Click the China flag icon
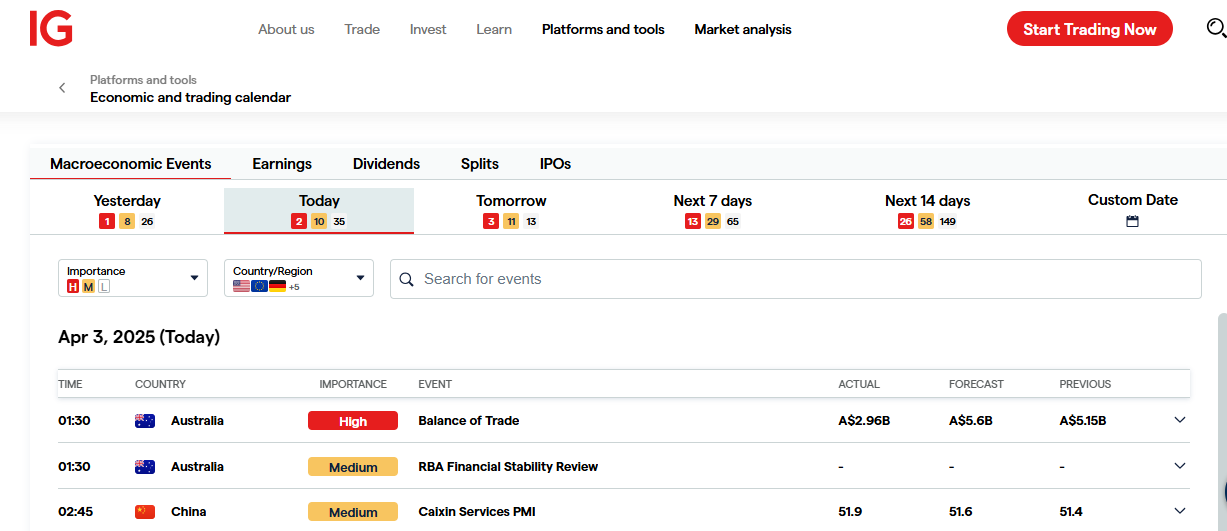The width and height of the screenshot is (1227, 531). [145, 512]
